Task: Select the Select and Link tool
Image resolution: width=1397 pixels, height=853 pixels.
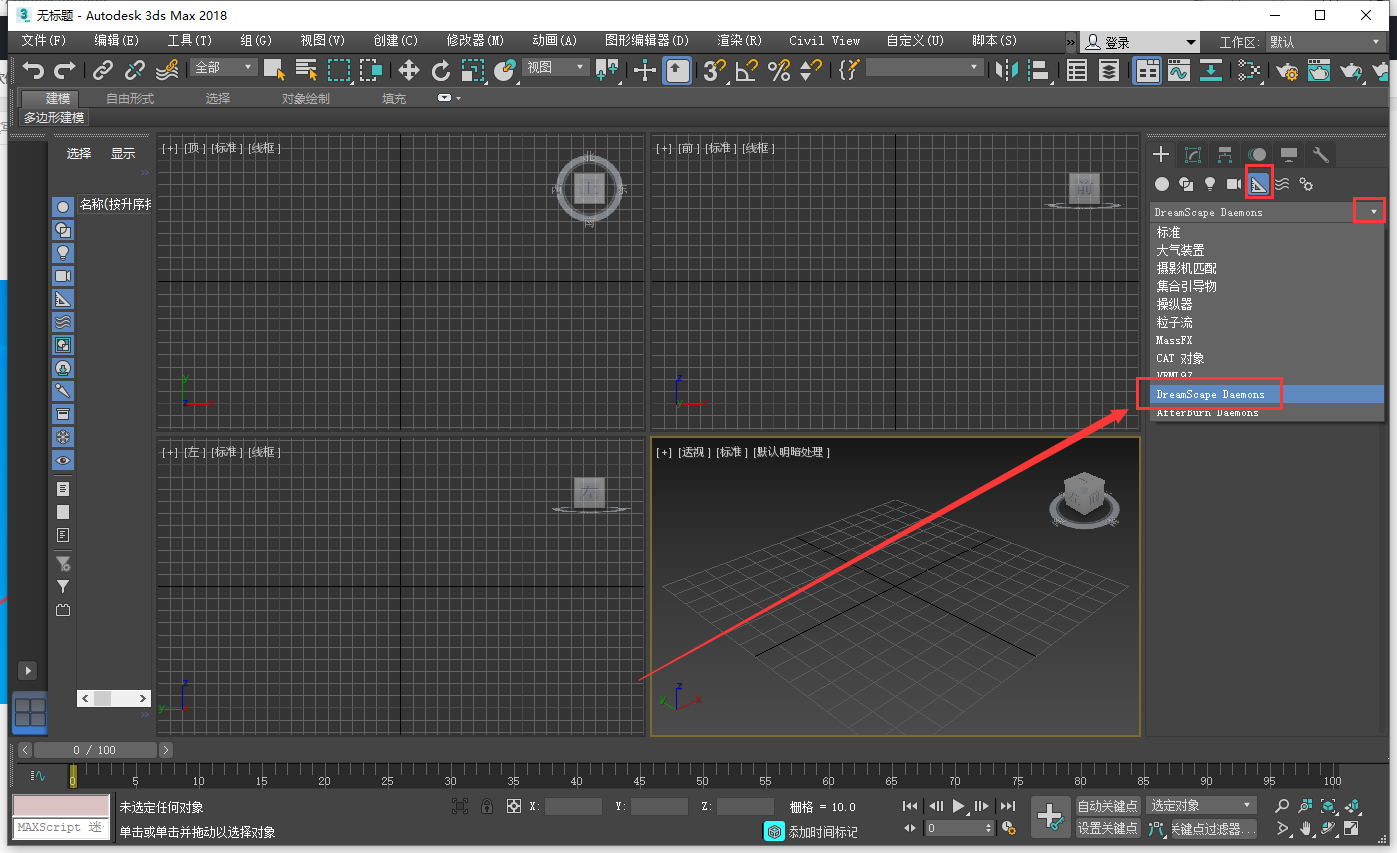Action: (103, 70)
